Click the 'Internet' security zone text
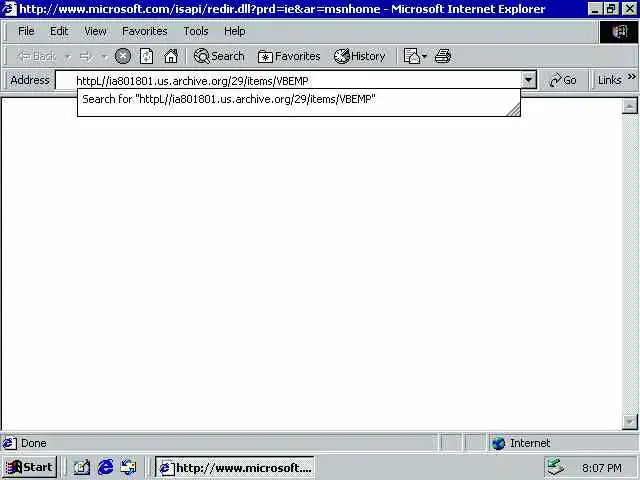This screenshot has width=640, height=480. 530,443
